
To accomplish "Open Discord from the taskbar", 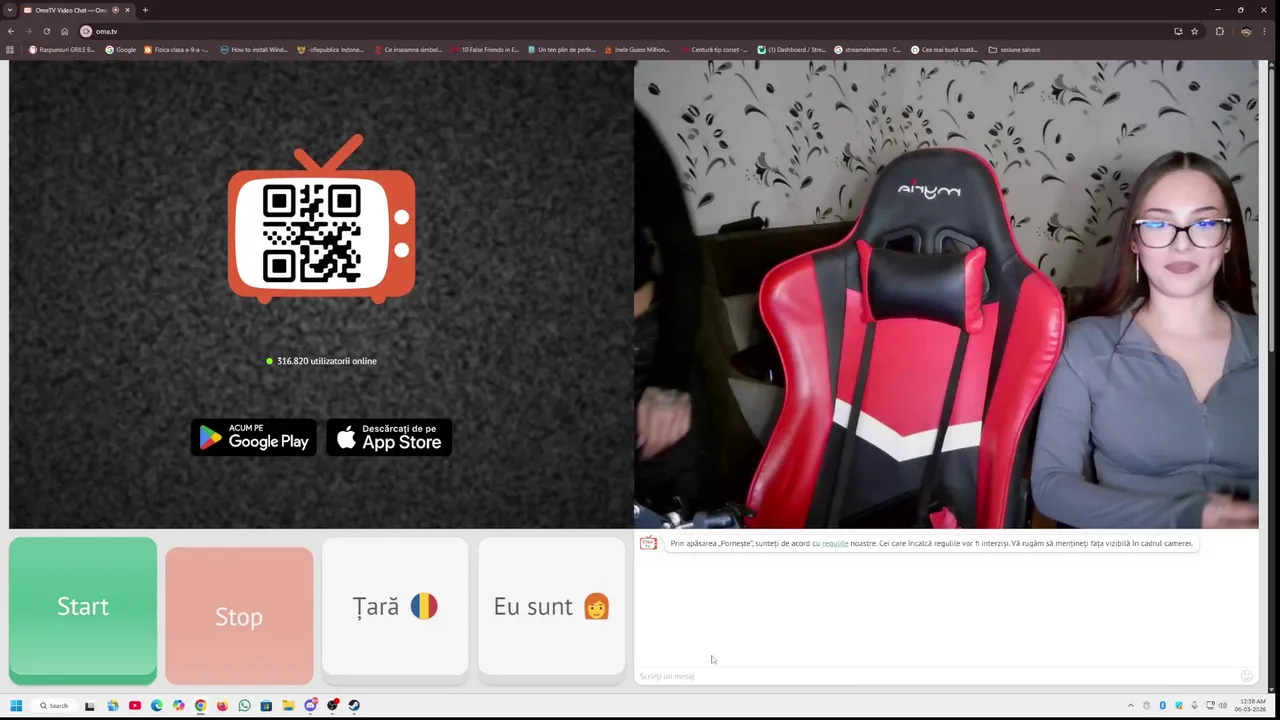I will [x=310, y=705].
